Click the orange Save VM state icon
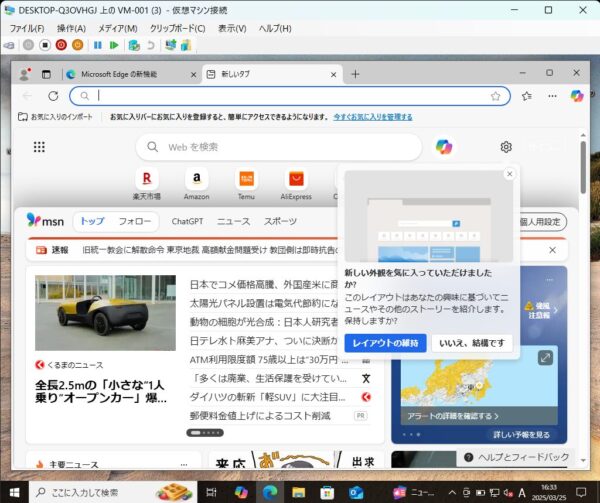The image size is (600, 503). coord(78,45)
